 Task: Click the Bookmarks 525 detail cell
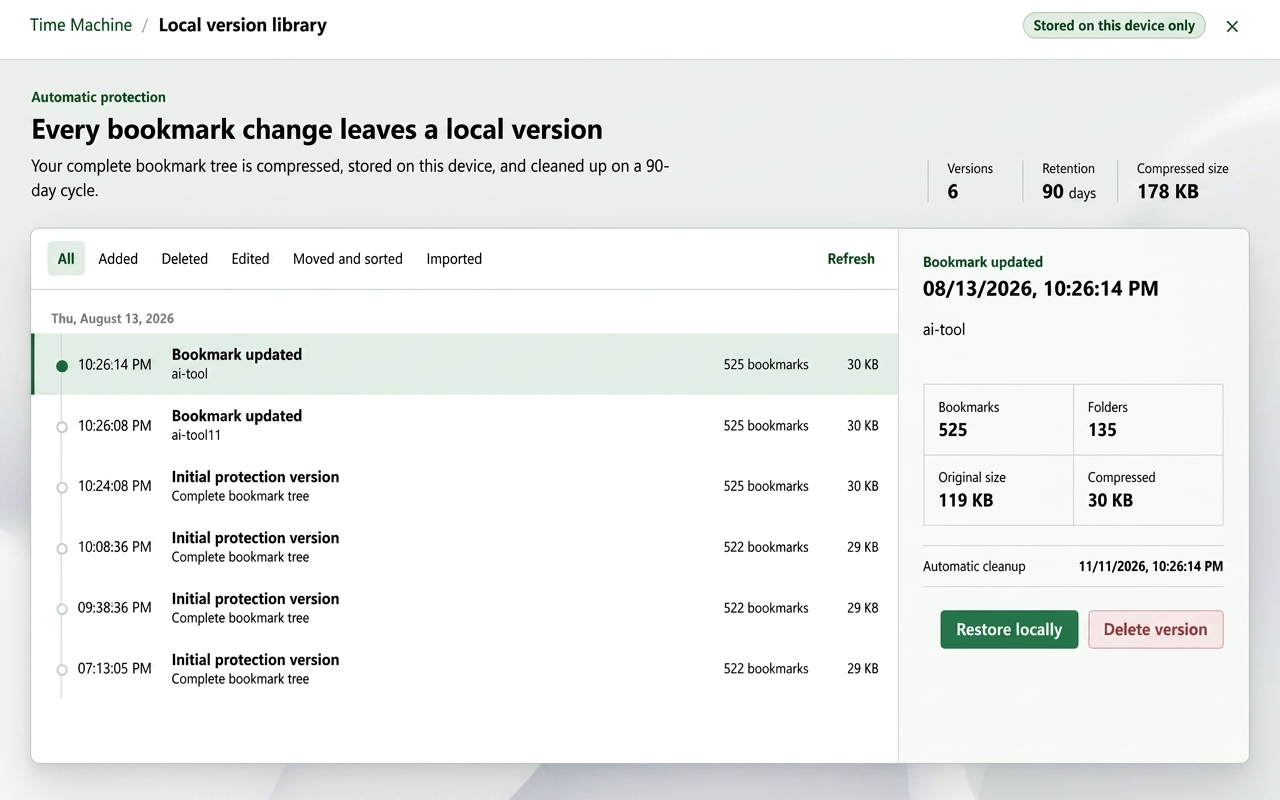point(998,420)
